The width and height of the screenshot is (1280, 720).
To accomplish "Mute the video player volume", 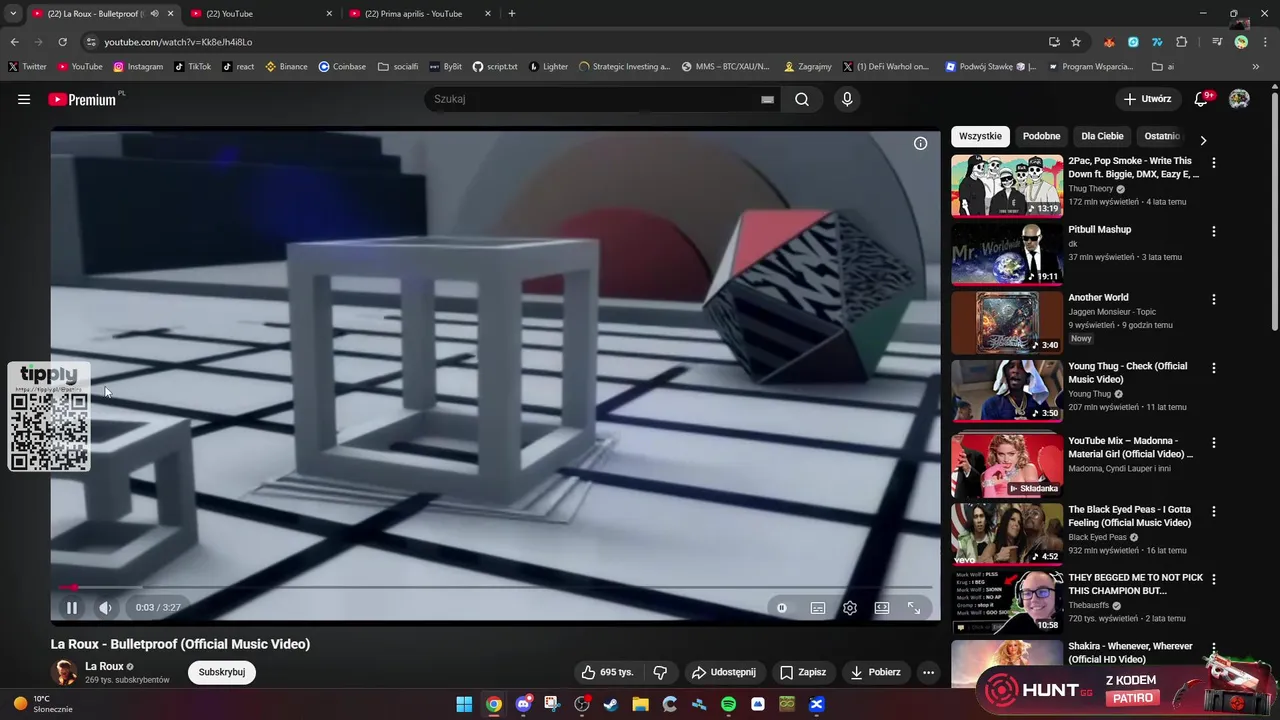I will (106, 607).
